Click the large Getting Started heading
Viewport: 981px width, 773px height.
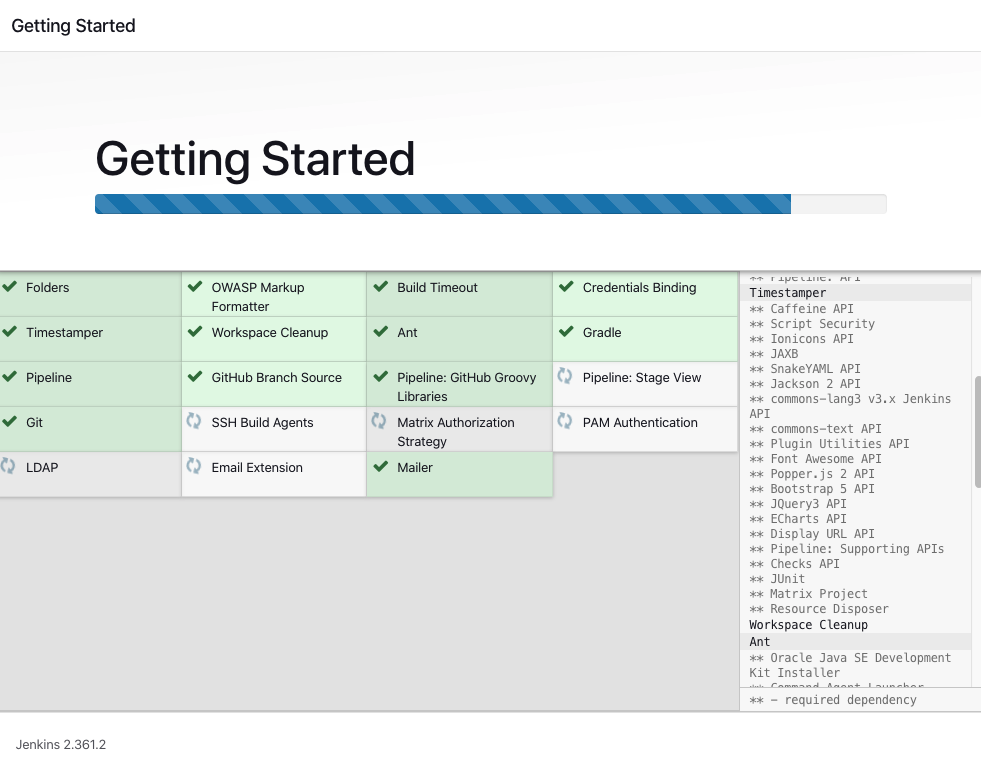click(x=255, y=159)
